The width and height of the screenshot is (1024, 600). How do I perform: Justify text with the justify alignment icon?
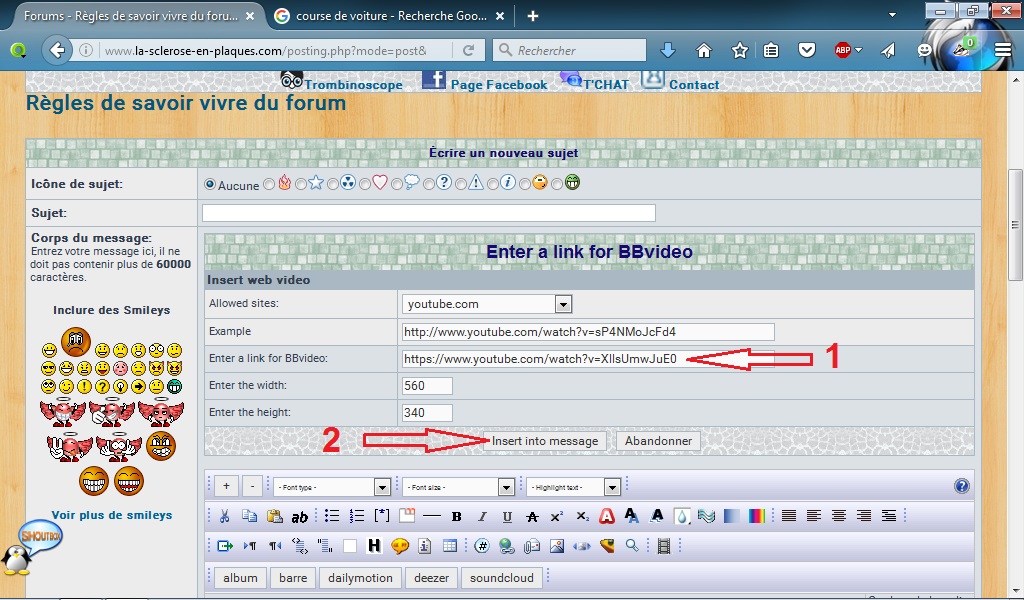tap(789, 516)
